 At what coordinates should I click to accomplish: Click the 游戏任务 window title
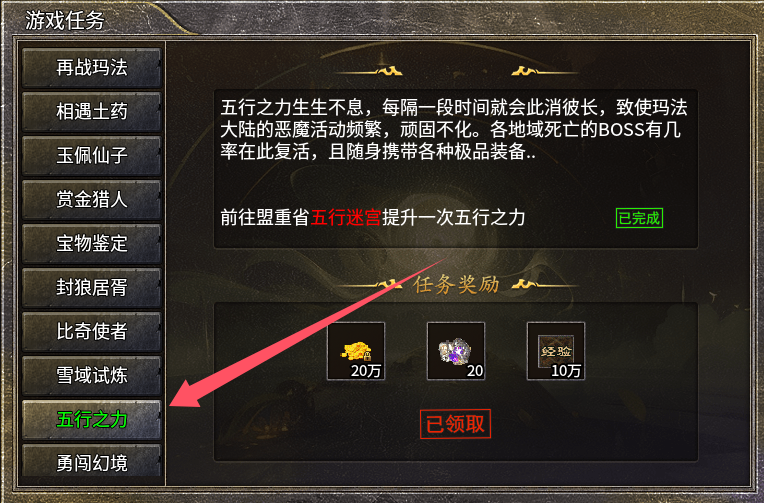click(65, 20)
